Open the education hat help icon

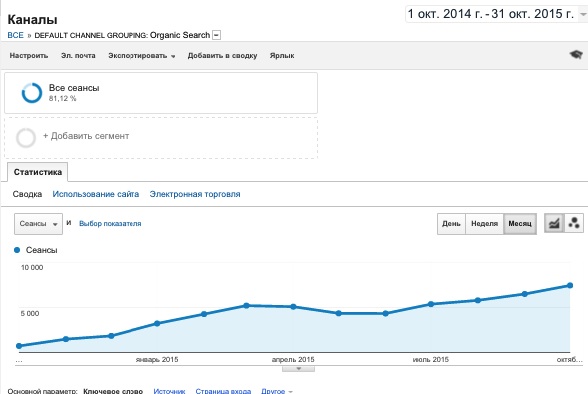pos(576,55)
